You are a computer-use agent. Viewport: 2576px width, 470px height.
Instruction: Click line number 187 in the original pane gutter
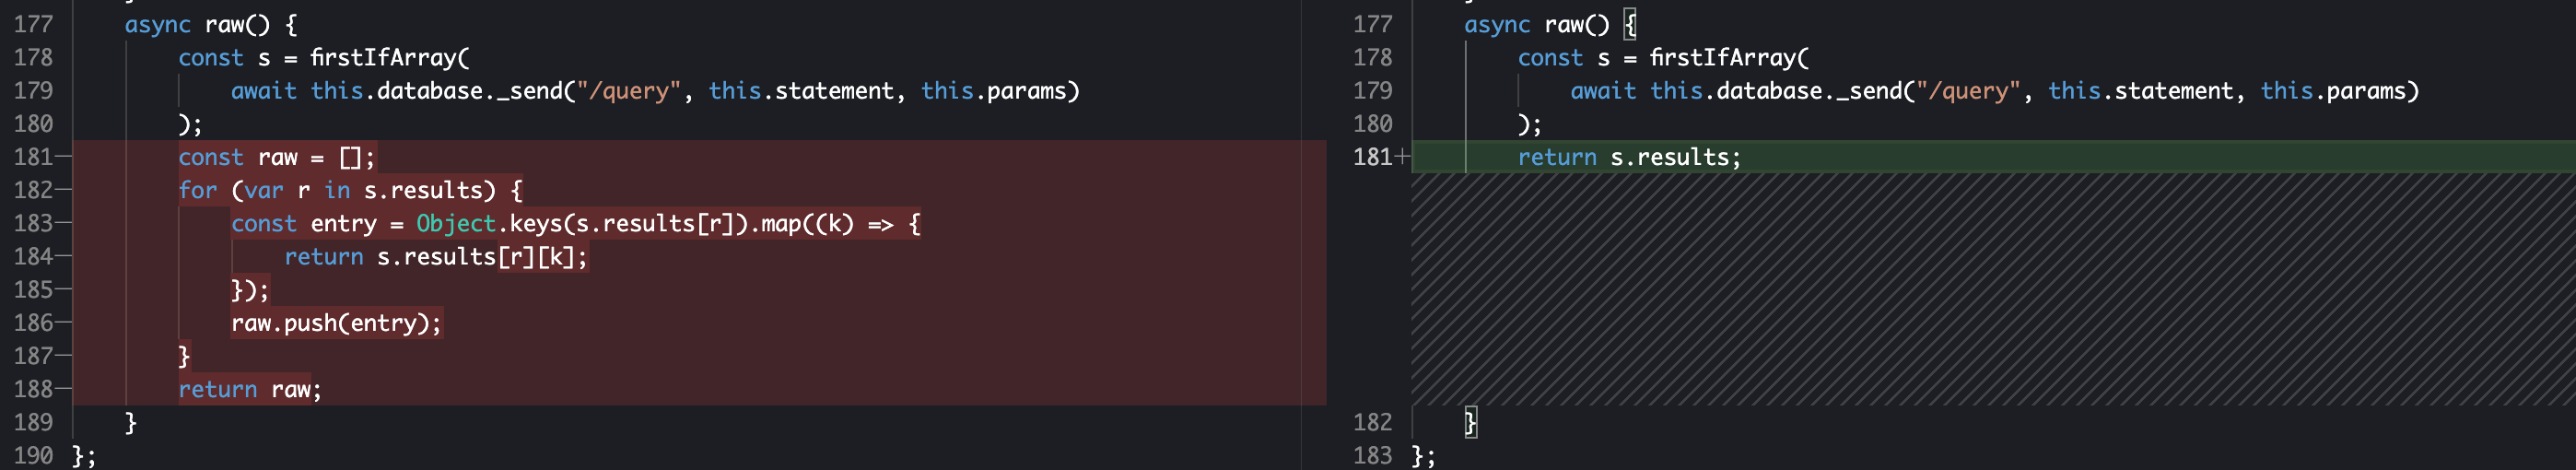coord(33,356)
